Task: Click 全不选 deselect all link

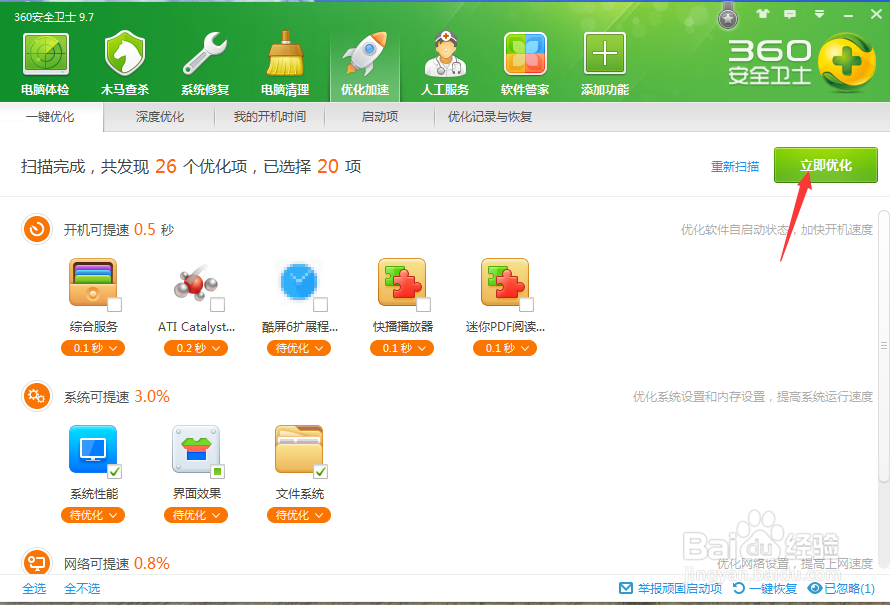Action: 82,589
